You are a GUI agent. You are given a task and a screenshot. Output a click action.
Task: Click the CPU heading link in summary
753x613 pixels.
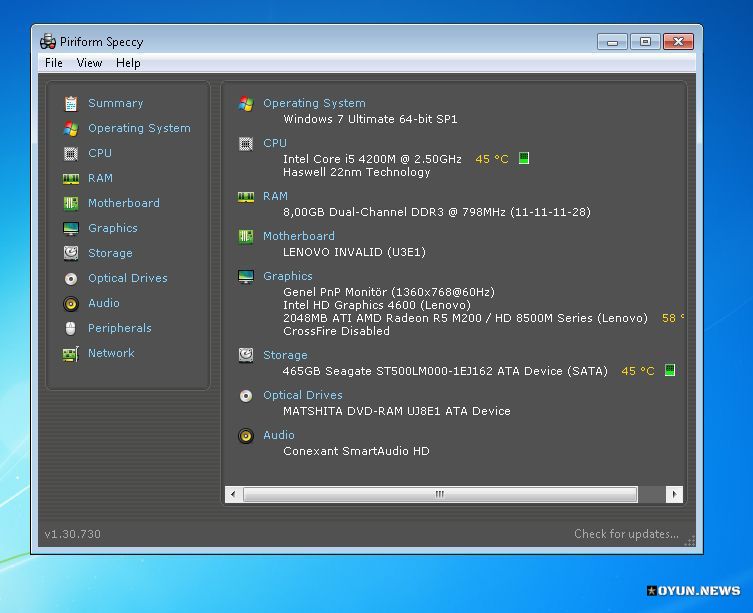[x=275, y=143]
